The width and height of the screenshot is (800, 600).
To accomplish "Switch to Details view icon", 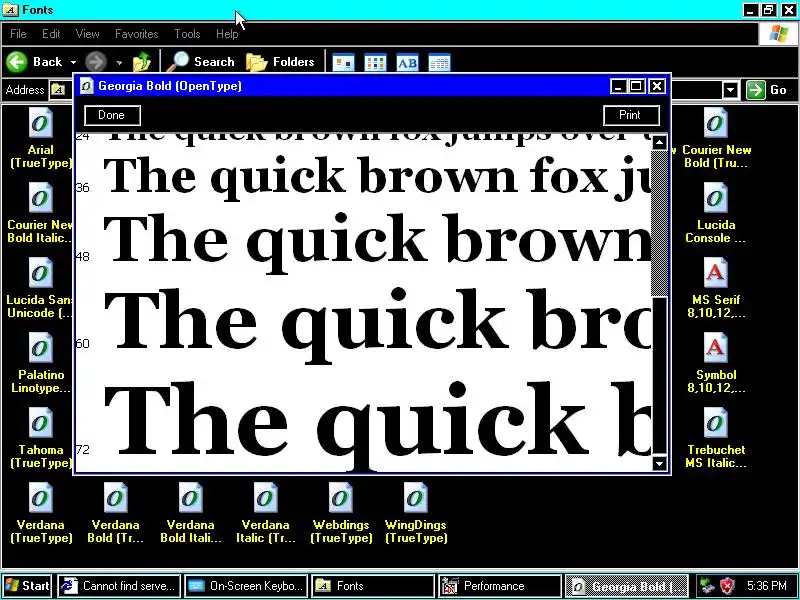I will tap(439, 63).
